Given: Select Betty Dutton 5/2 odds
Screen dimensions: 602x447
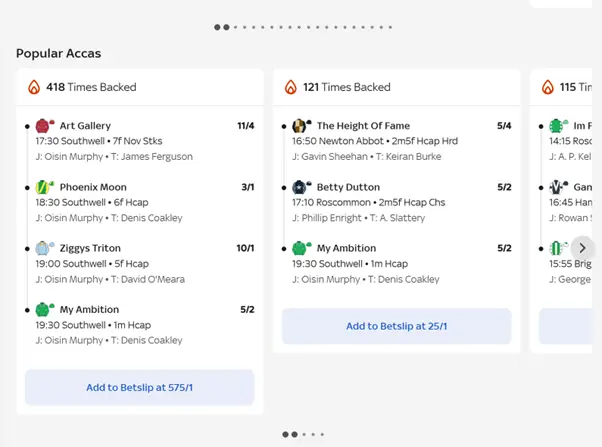Looking at the screenshot, I should tap(504, 187).
